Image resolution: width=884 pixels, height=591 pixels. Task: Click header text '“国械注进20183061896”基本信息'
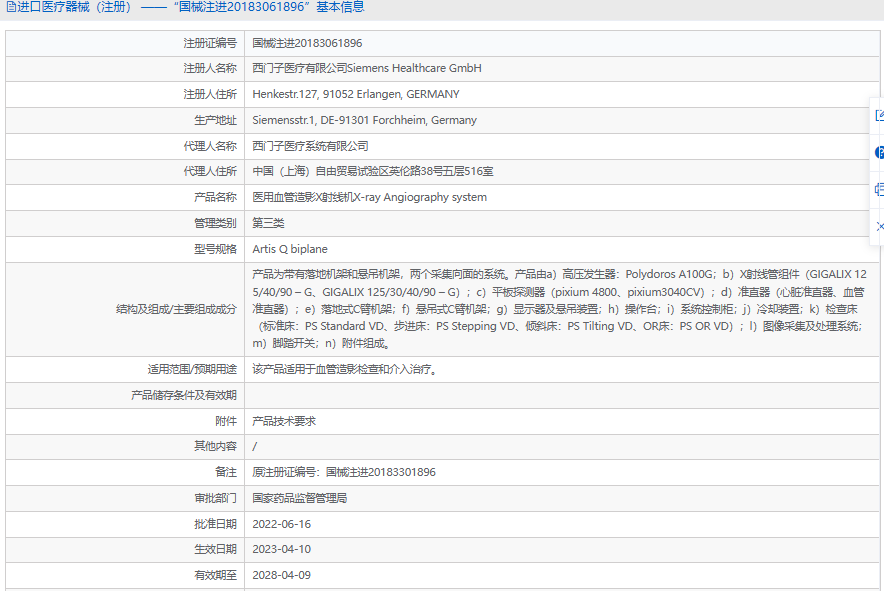[x=269, y=7]
